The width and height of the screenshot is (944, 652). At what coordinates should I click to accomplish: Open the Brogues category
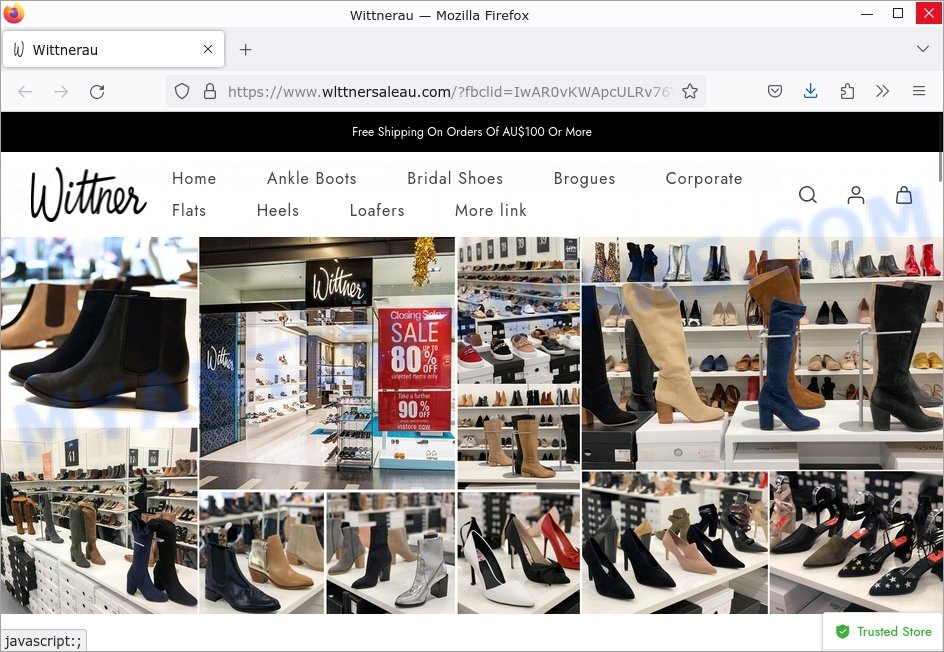(x=585, y=179)
